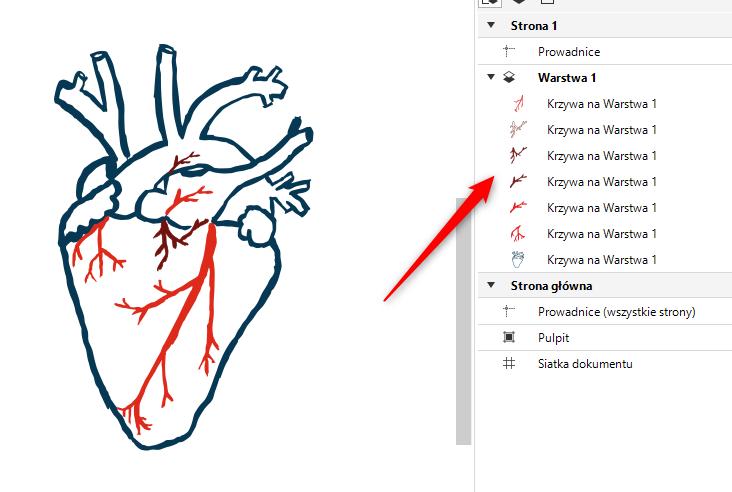Viewport: 732px width, 492px height.
Task: Click the guides icon beside Prowadnice (wszystkie strony)
Action: [x=508, y=311]
